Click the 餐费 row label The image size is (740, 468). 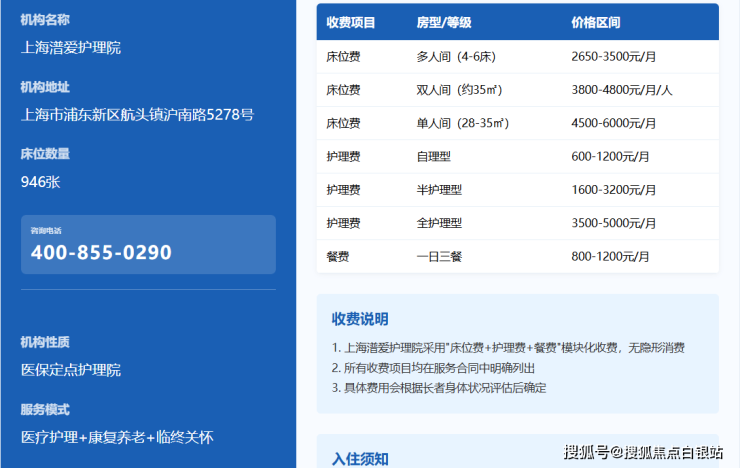337,257
